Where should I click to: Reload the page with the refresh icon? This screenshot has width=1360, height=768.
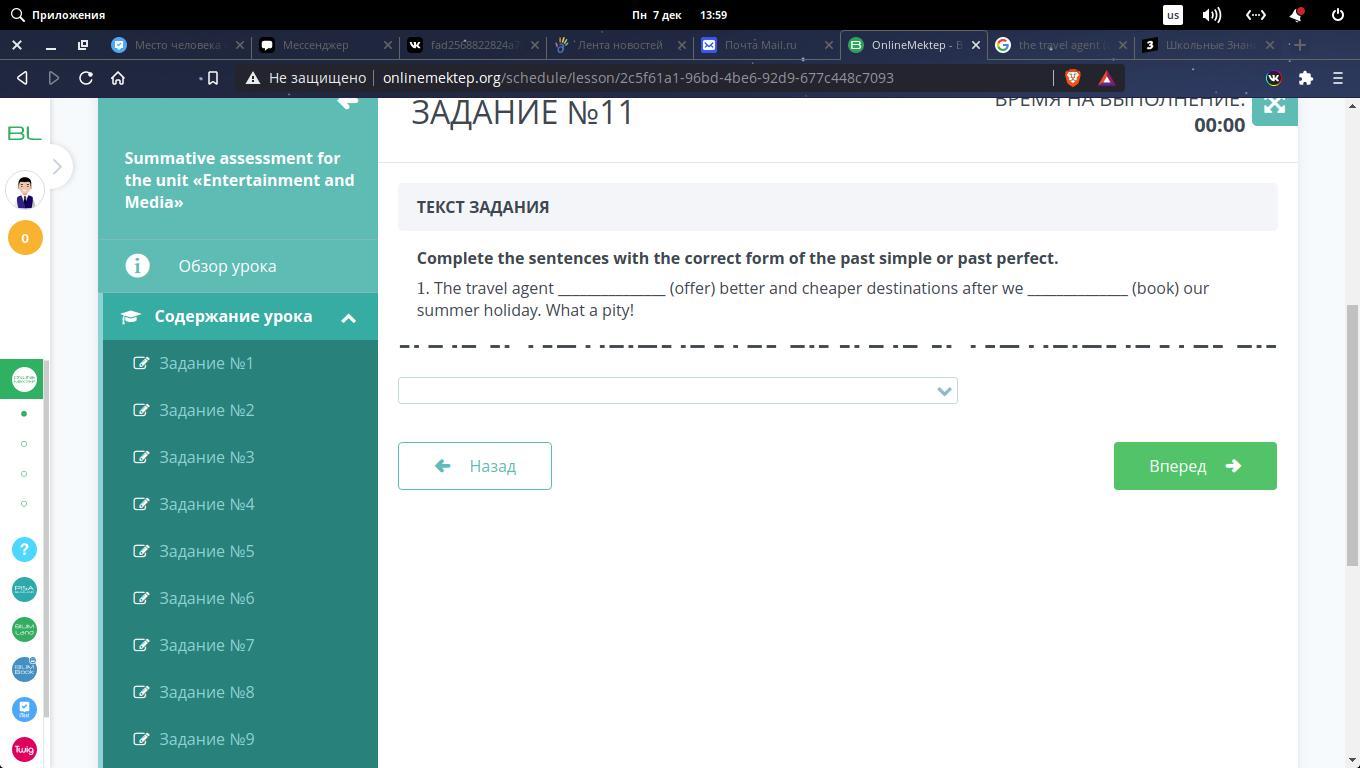(x=86, y=78)
